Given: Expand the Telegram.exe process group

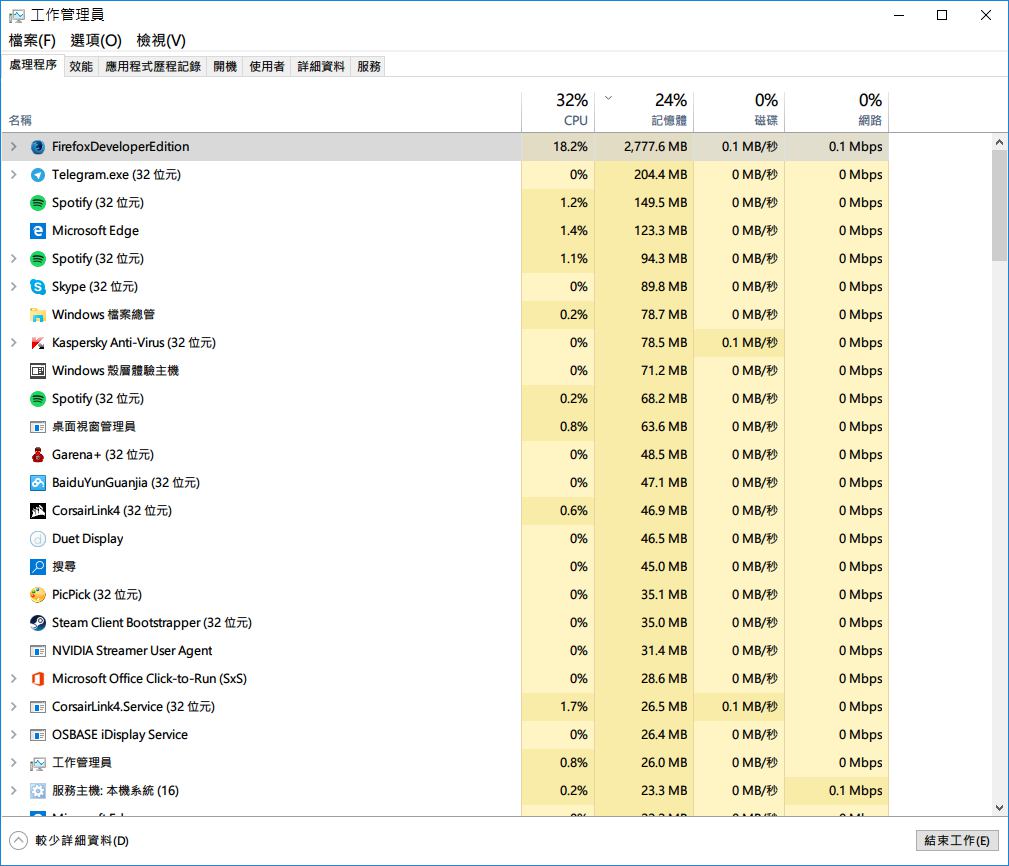Looking at the screenshot, I should point(13,175).
